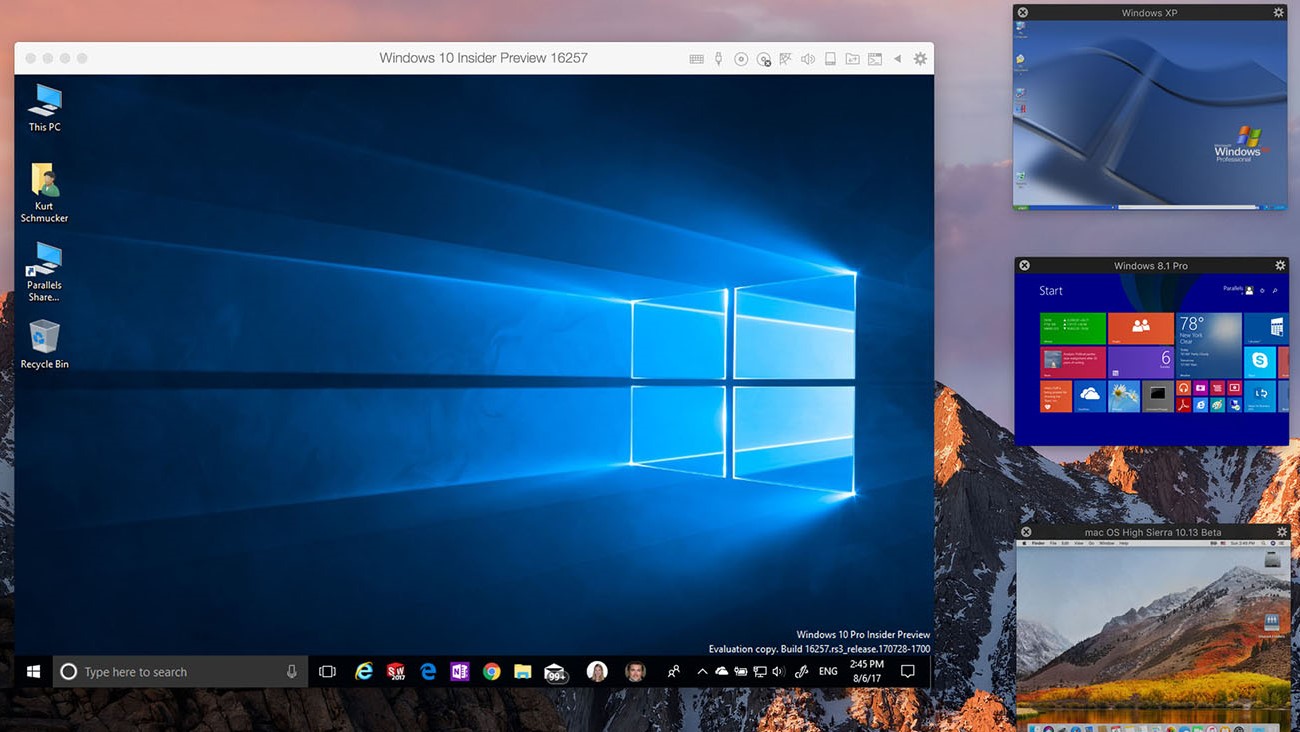Click the network tray icon on taskbar
Screen dimensions: 1300x732
(x=760, y=672)
